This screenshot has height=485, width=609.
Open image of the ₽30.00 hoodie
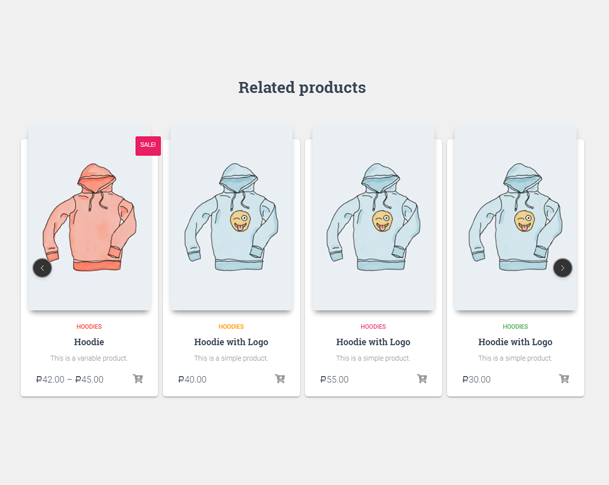point(516,217)
